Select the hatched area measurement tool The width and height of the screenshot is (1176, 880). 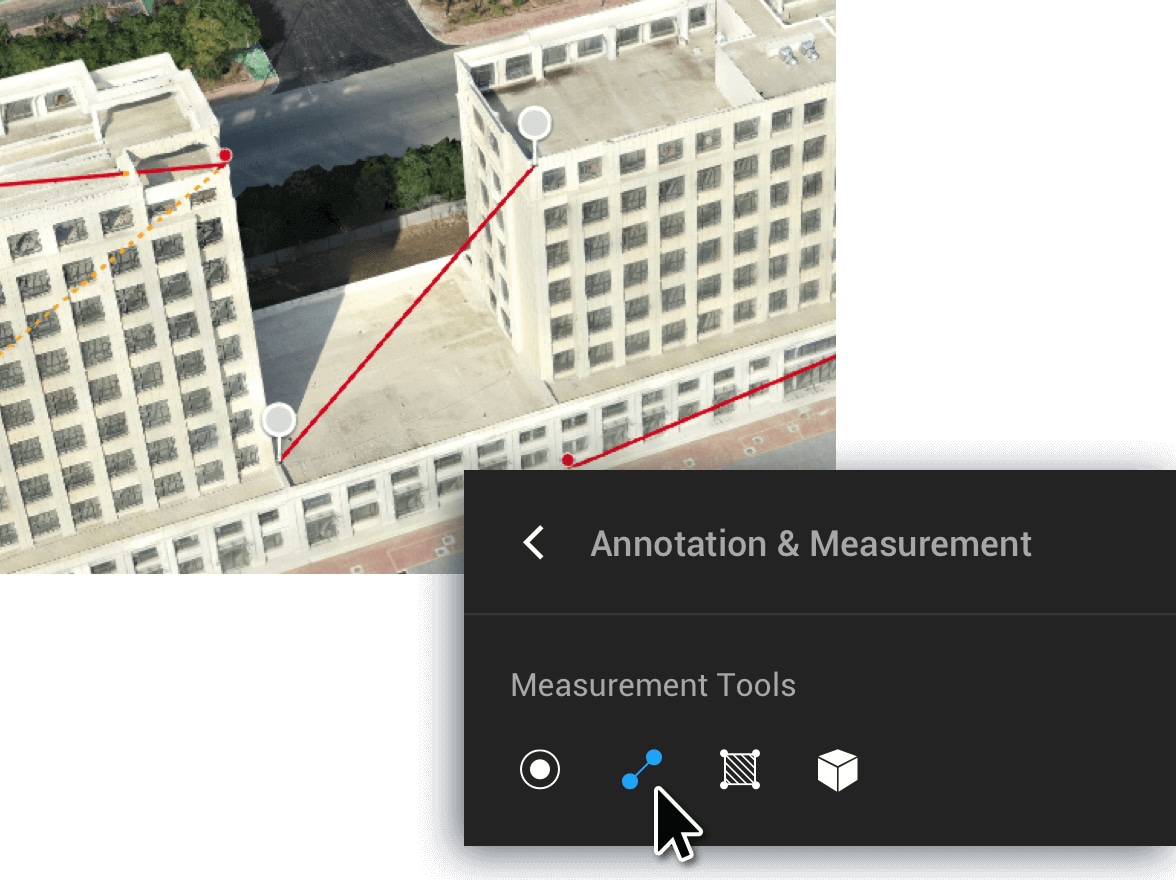740,770
